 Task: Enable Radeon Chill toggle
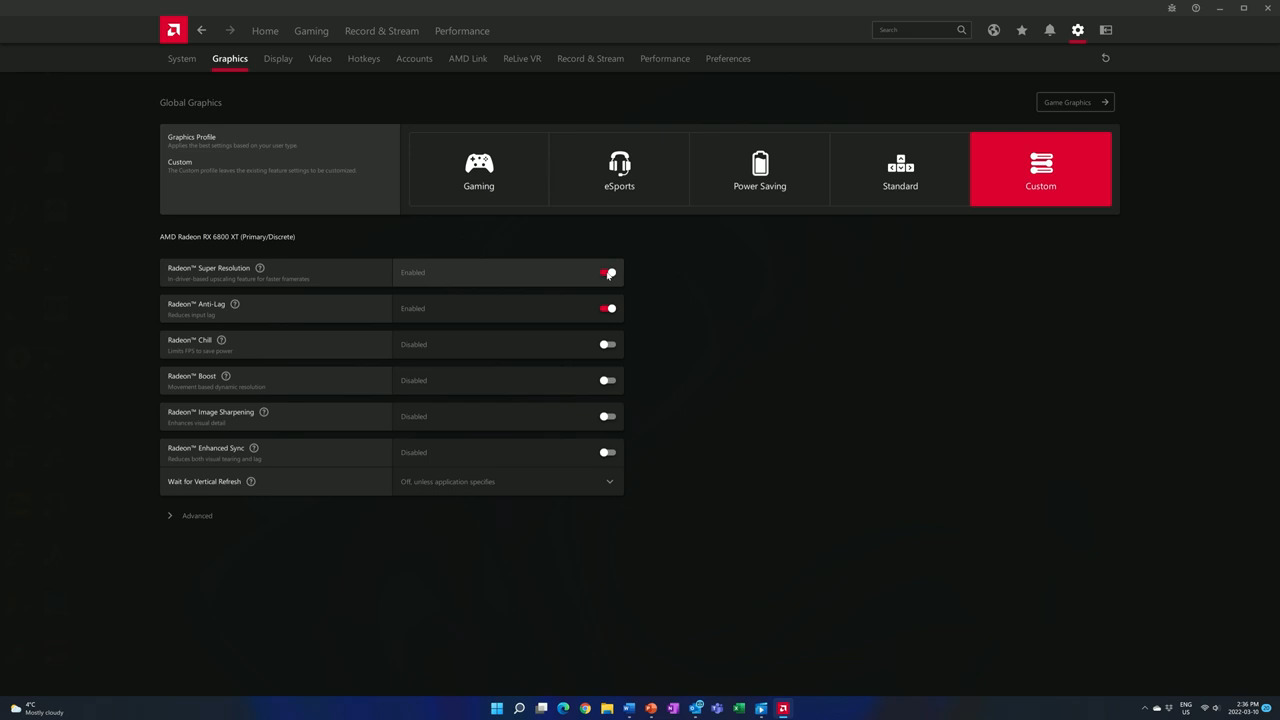point(607,345)
